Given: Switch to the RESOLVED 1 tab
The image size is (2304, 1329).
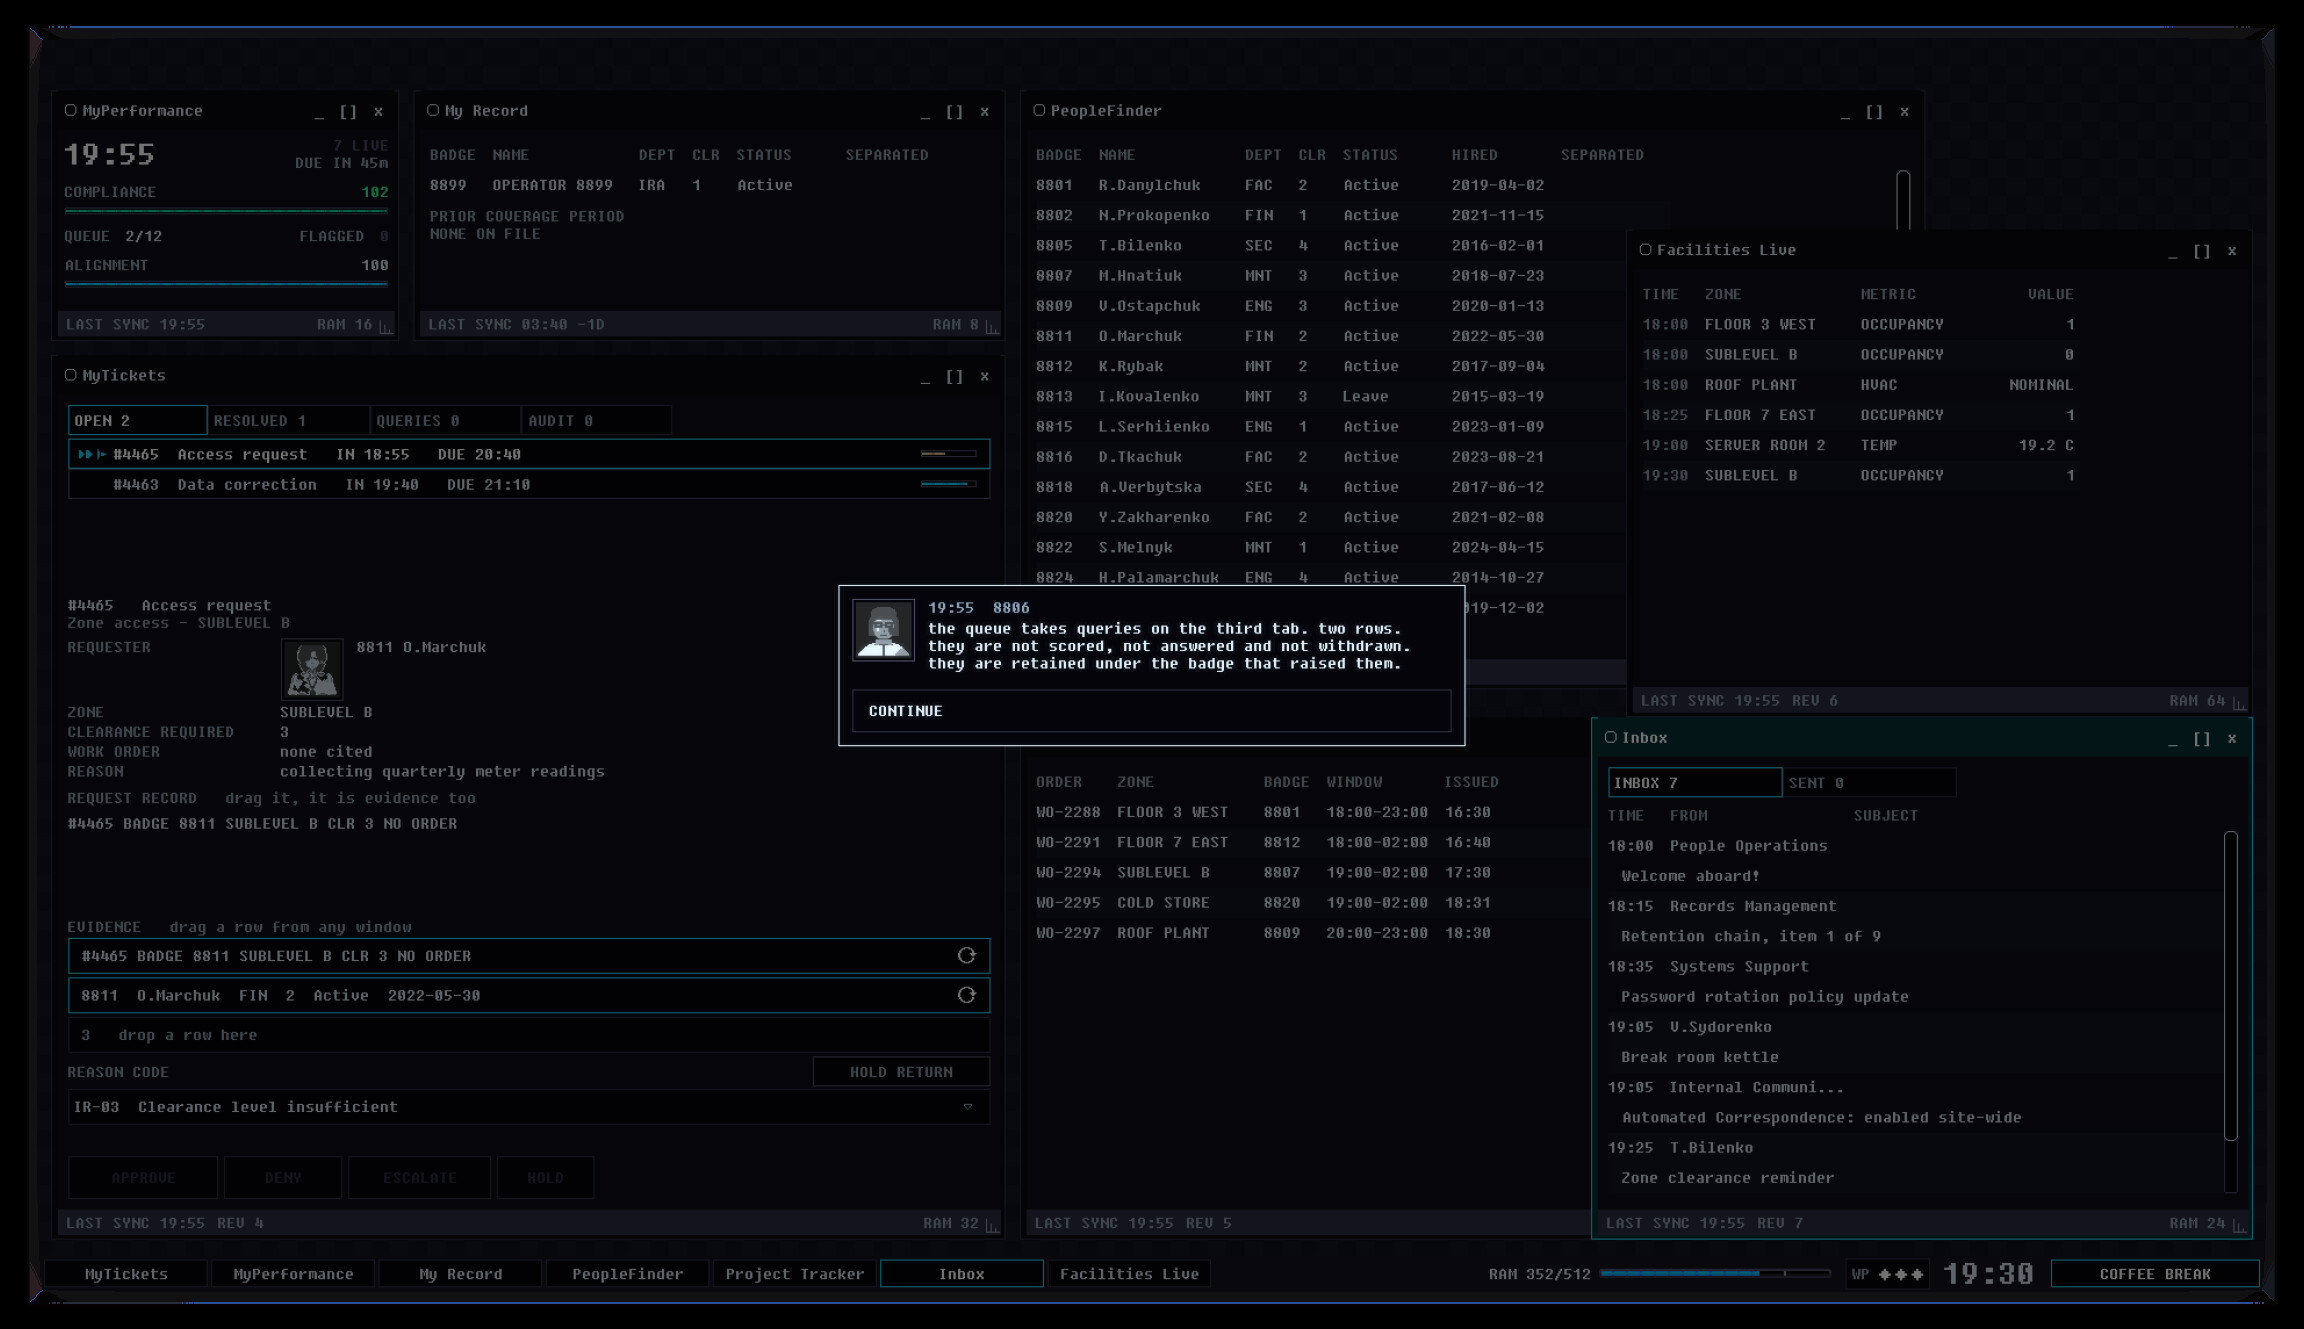Looking at the screenshot, I should click(x=288, y=420).
